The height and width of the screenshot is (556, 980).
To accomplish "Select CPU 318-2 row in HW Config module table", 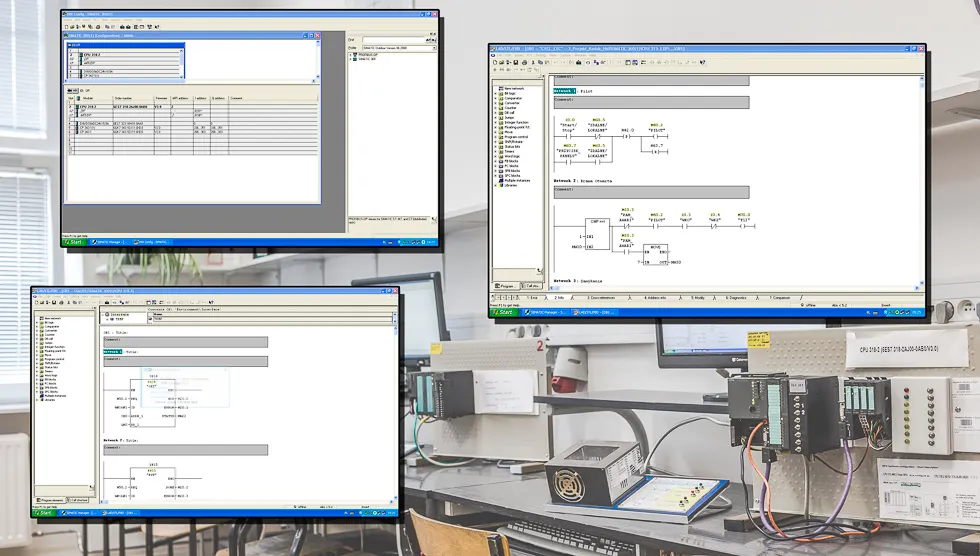I will click(192, 107).
